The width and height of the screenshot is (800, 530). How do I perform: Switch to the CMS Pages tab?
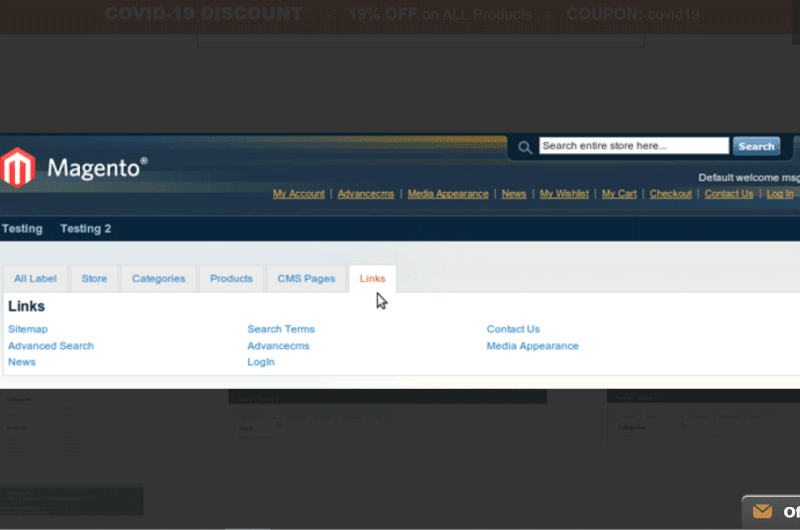point(306,279)
